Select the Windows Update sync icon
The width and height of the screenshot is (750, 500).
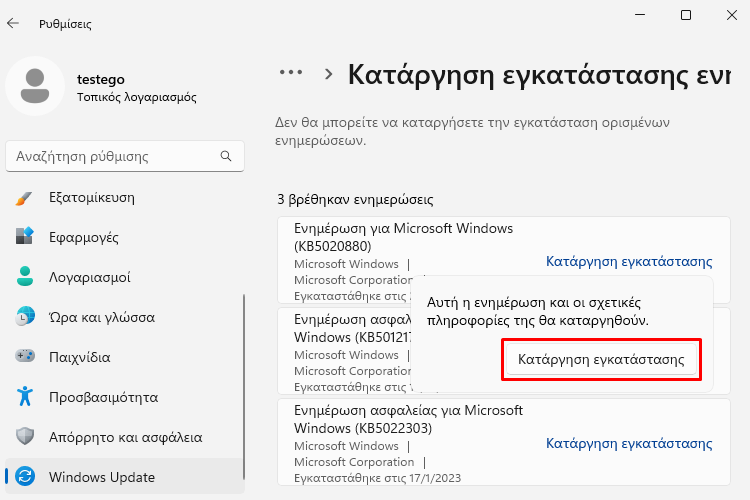click(25, 477)
